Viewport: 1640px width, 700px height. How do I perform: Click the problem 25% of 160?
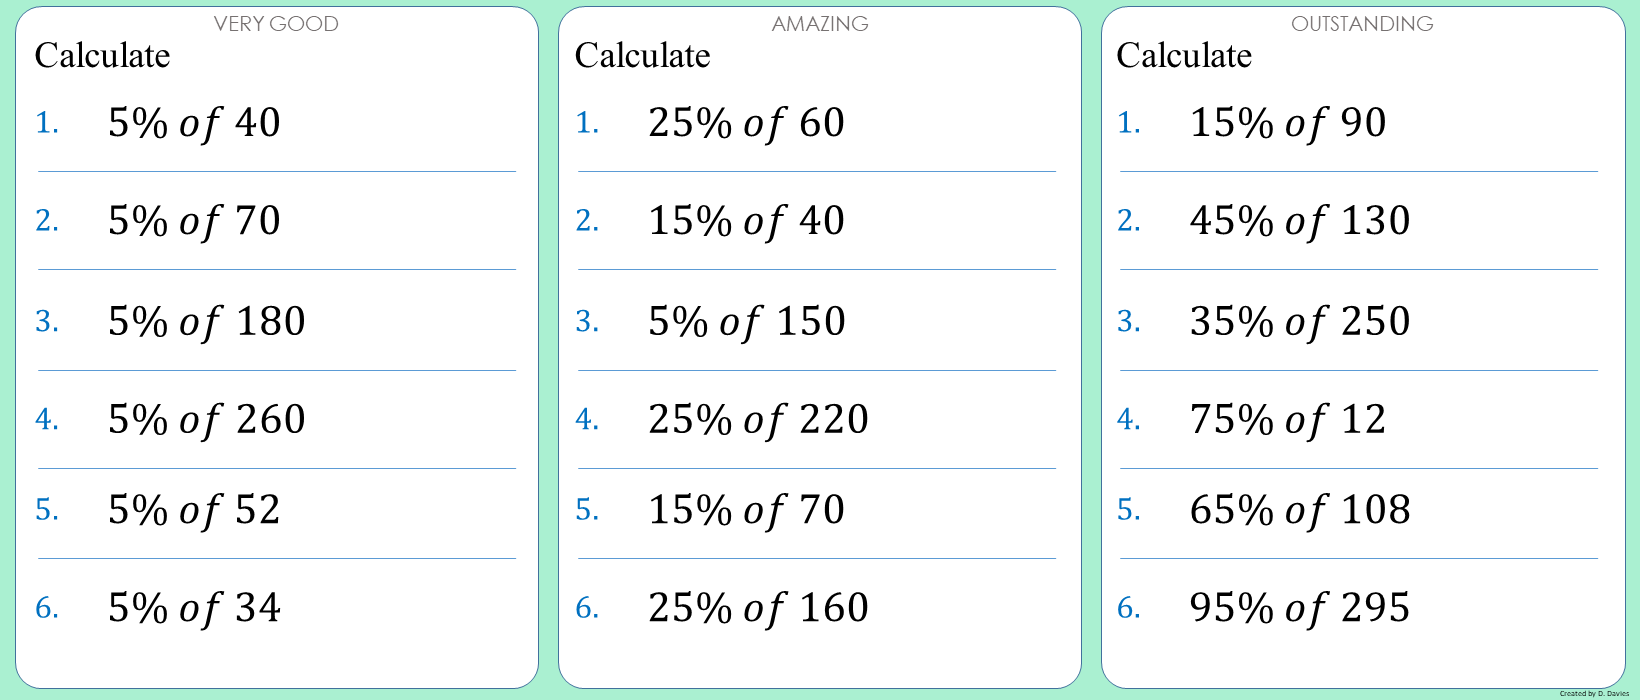(x=758, y=608)
